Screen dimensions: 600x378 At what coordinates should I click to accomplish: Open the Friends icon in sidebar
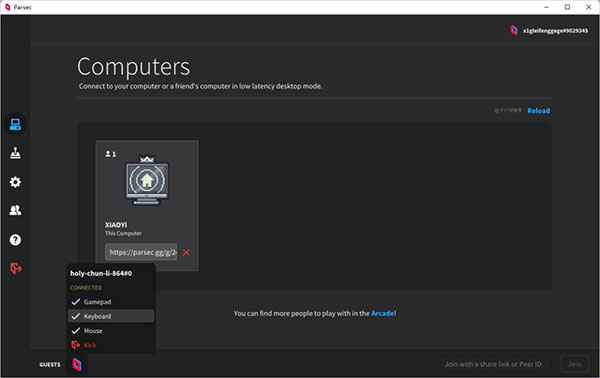[15, 210]
